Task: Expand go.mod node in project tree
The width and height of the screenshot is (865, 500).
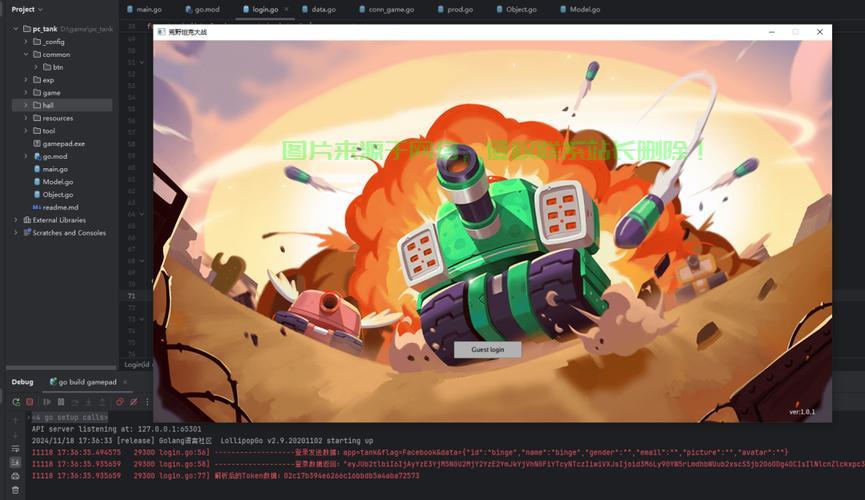Action: tap(25, 156)
